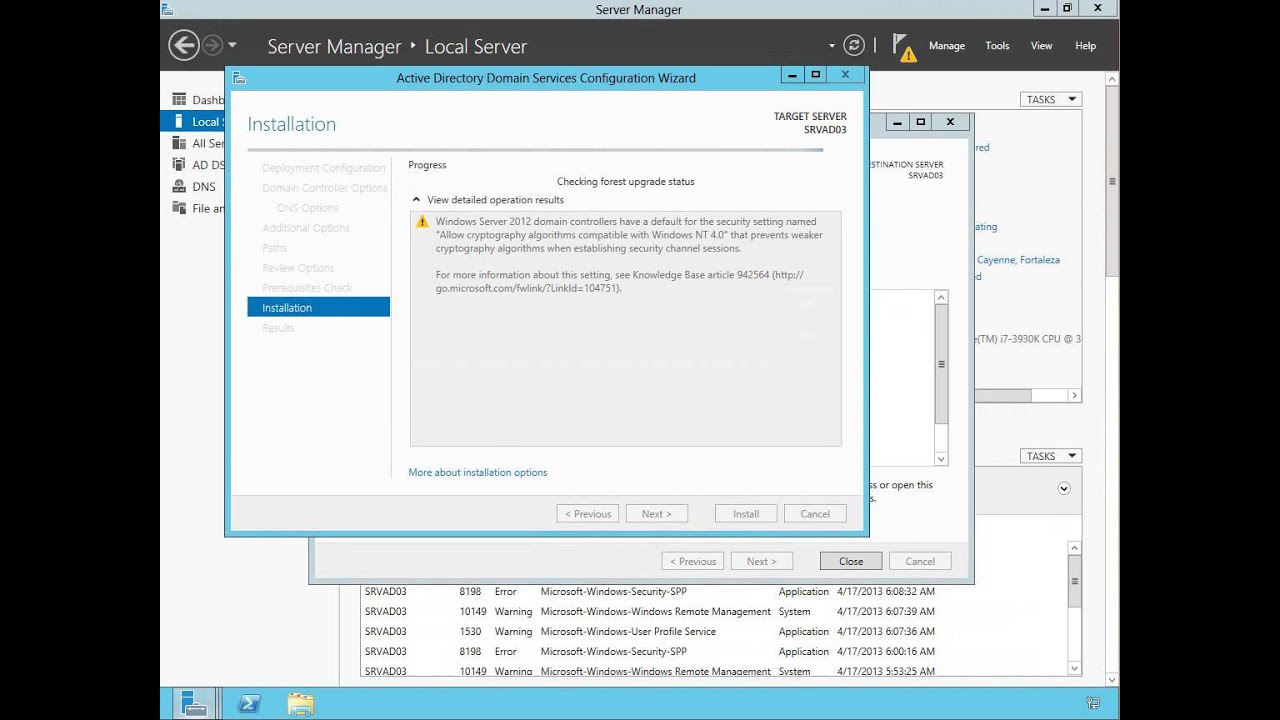The image size is (1280, 720).
Task: Select Local Server in left navigation
Action: pos(193,122)
